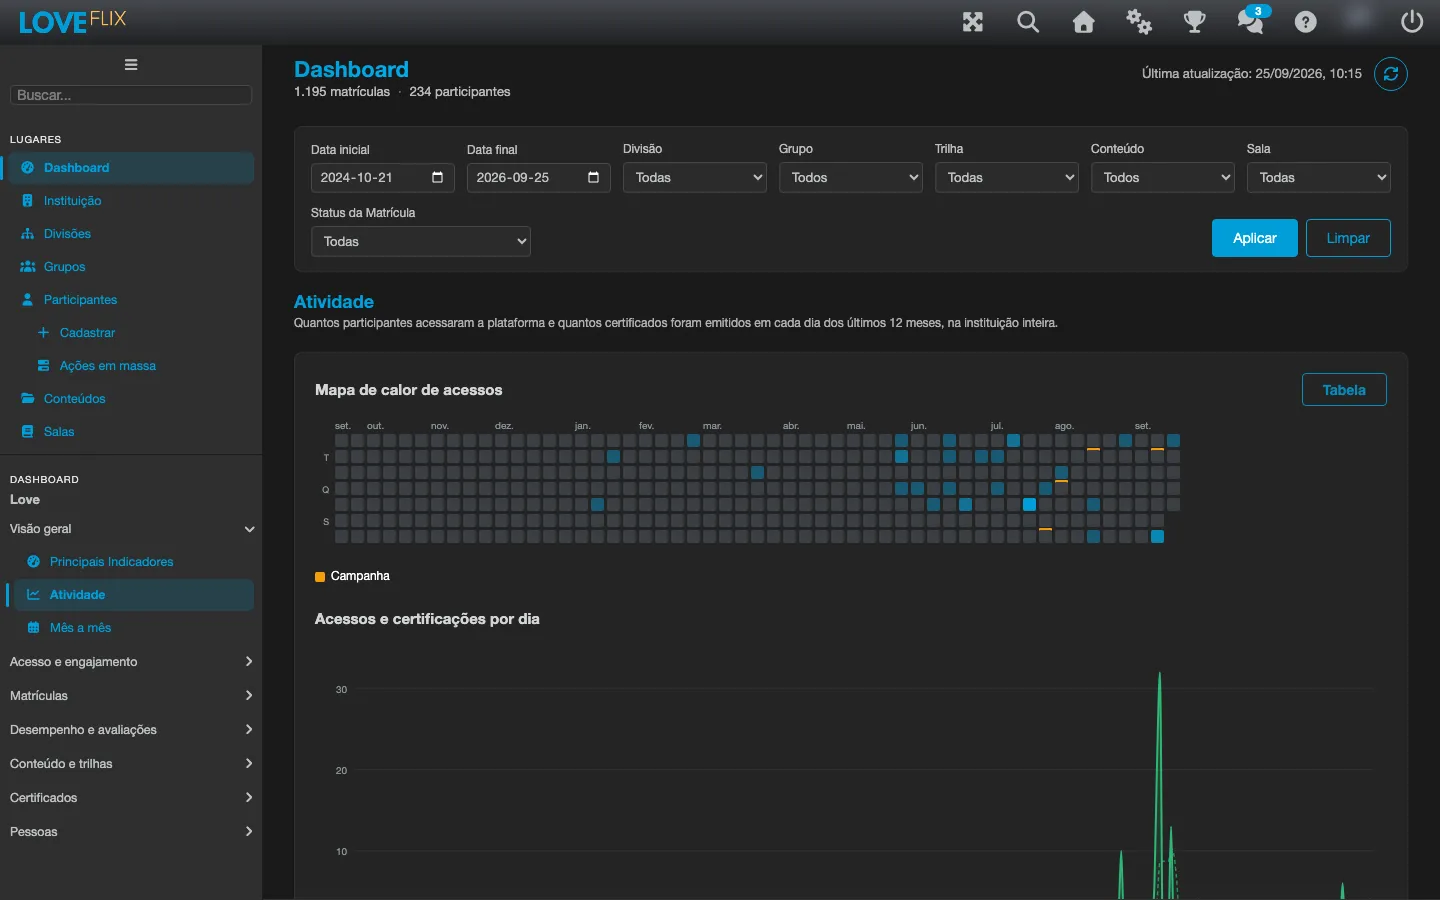Open the Conteúdo dropdown

(x=1163, y=178)
